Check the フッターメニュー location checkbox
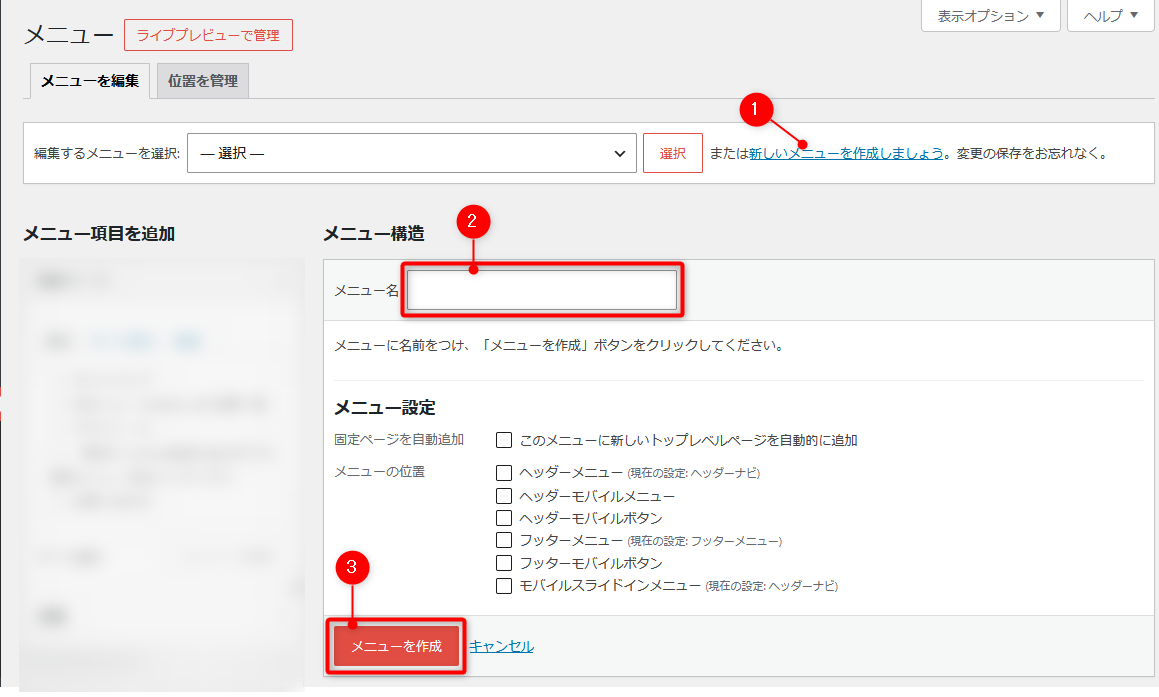 (504, 540)
